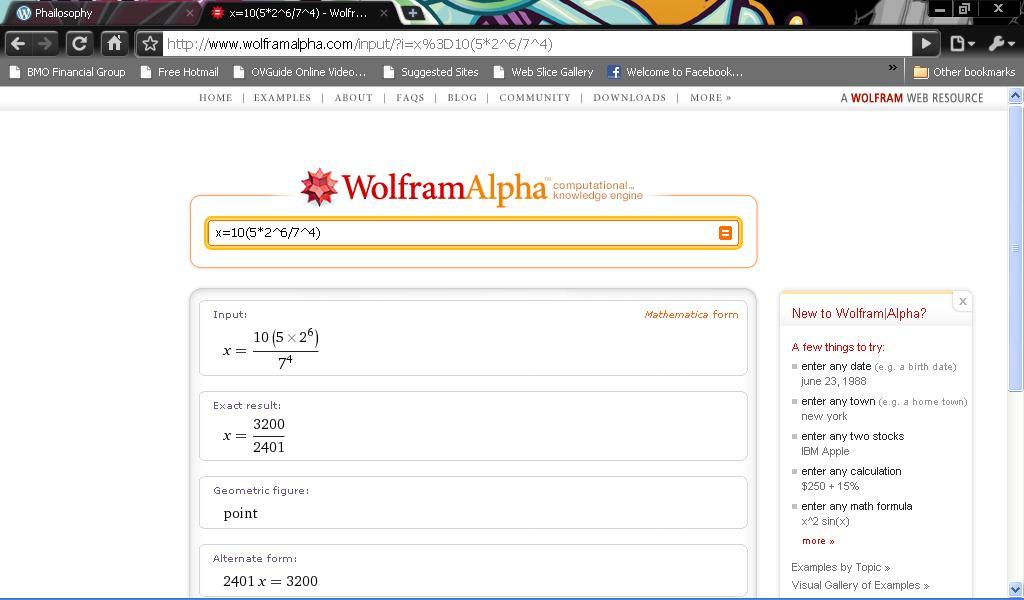
Task: Try the 'IBM Apple' stocks example
Action: tap(825, 451)
